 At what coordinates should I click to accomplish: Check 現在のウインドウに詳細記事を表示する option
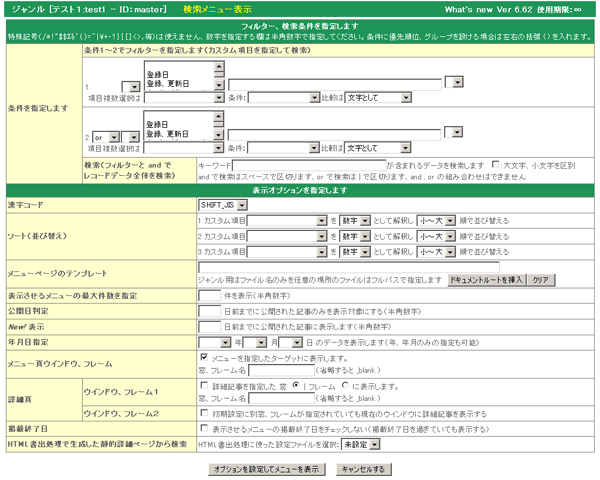204,413
